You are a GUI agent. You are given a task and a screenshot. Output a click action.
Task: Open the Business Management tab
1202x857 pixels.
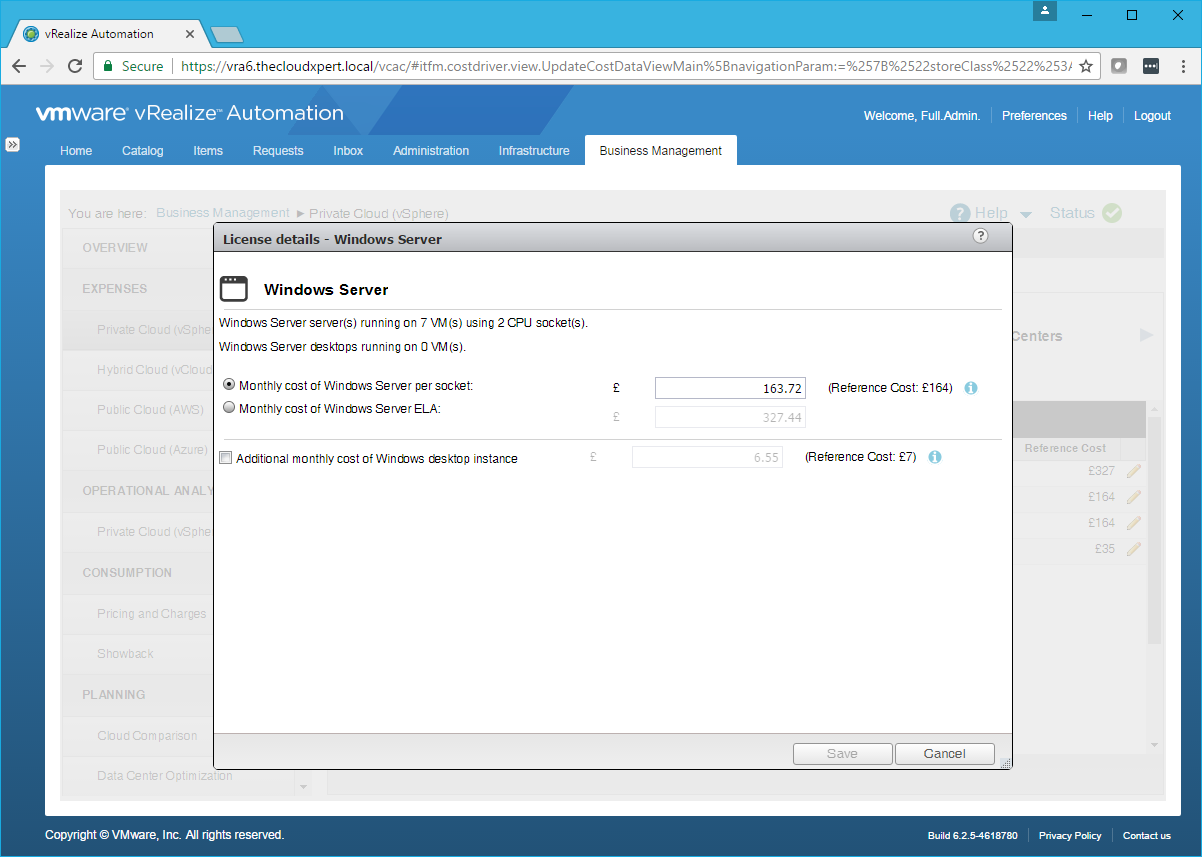[660, 151]
